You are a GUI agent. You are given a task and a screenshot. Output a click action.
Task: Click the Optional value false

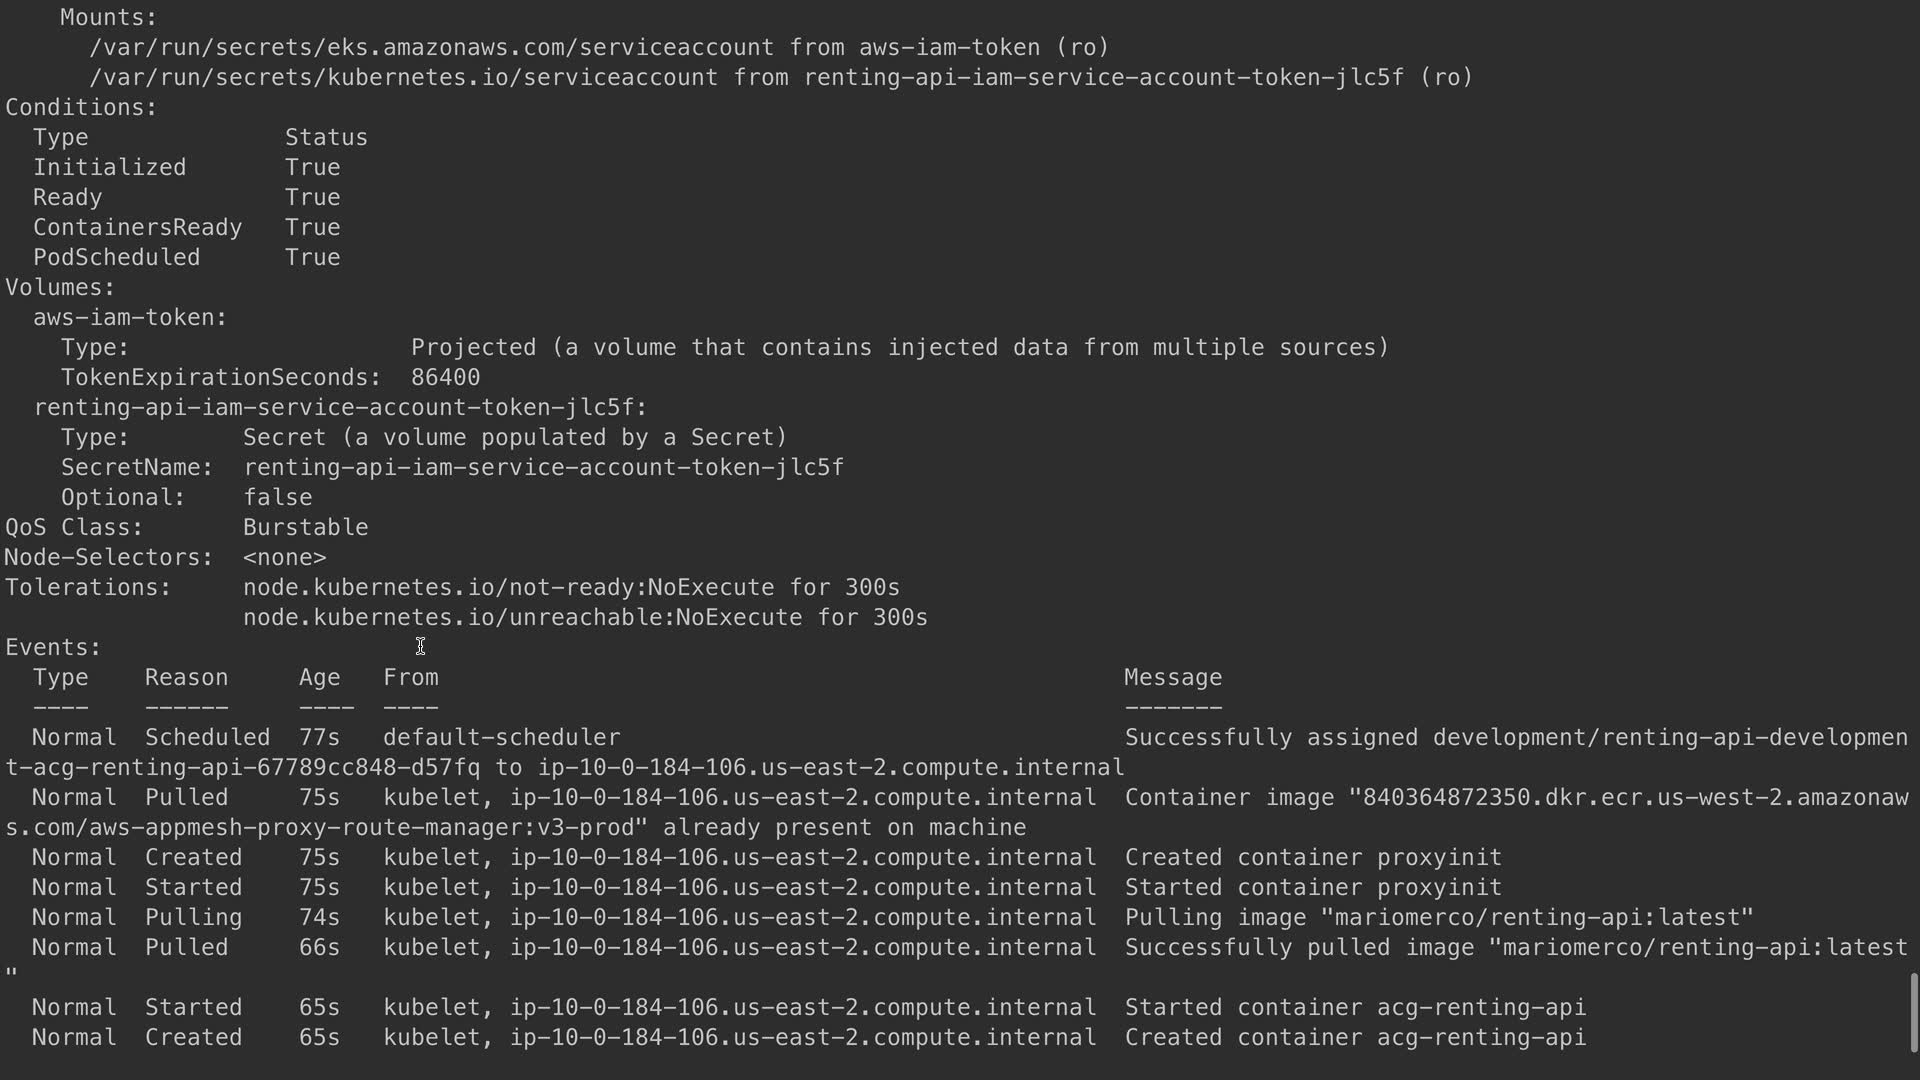coord(277,498)
